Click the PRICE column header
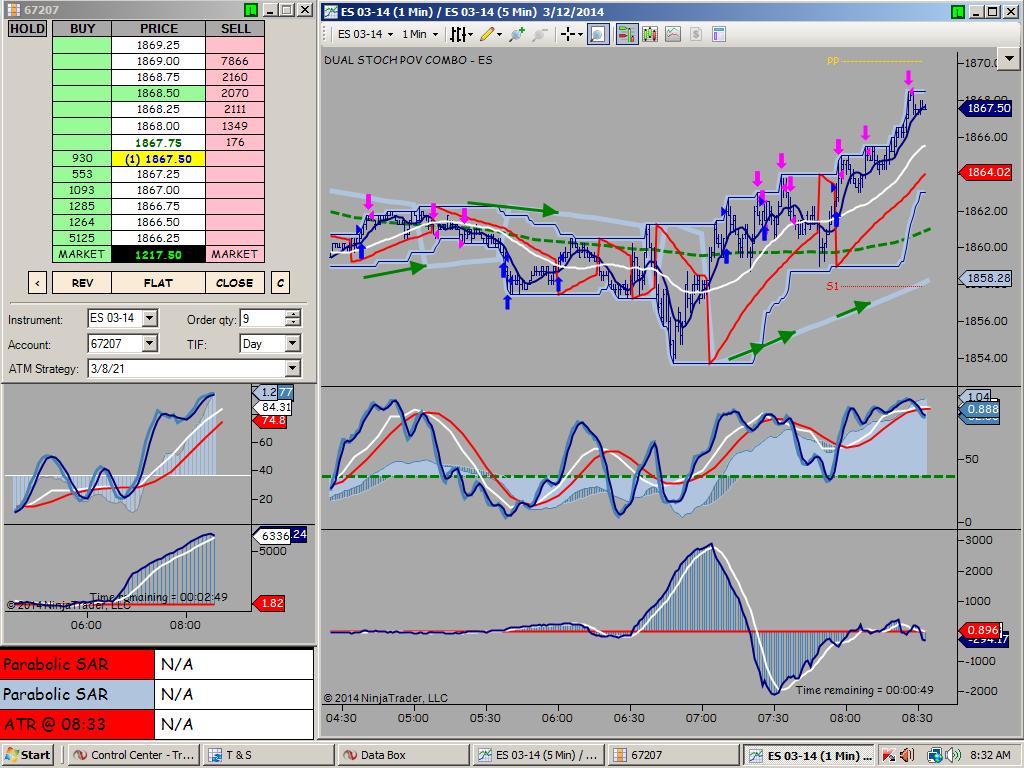 [158, 29]
